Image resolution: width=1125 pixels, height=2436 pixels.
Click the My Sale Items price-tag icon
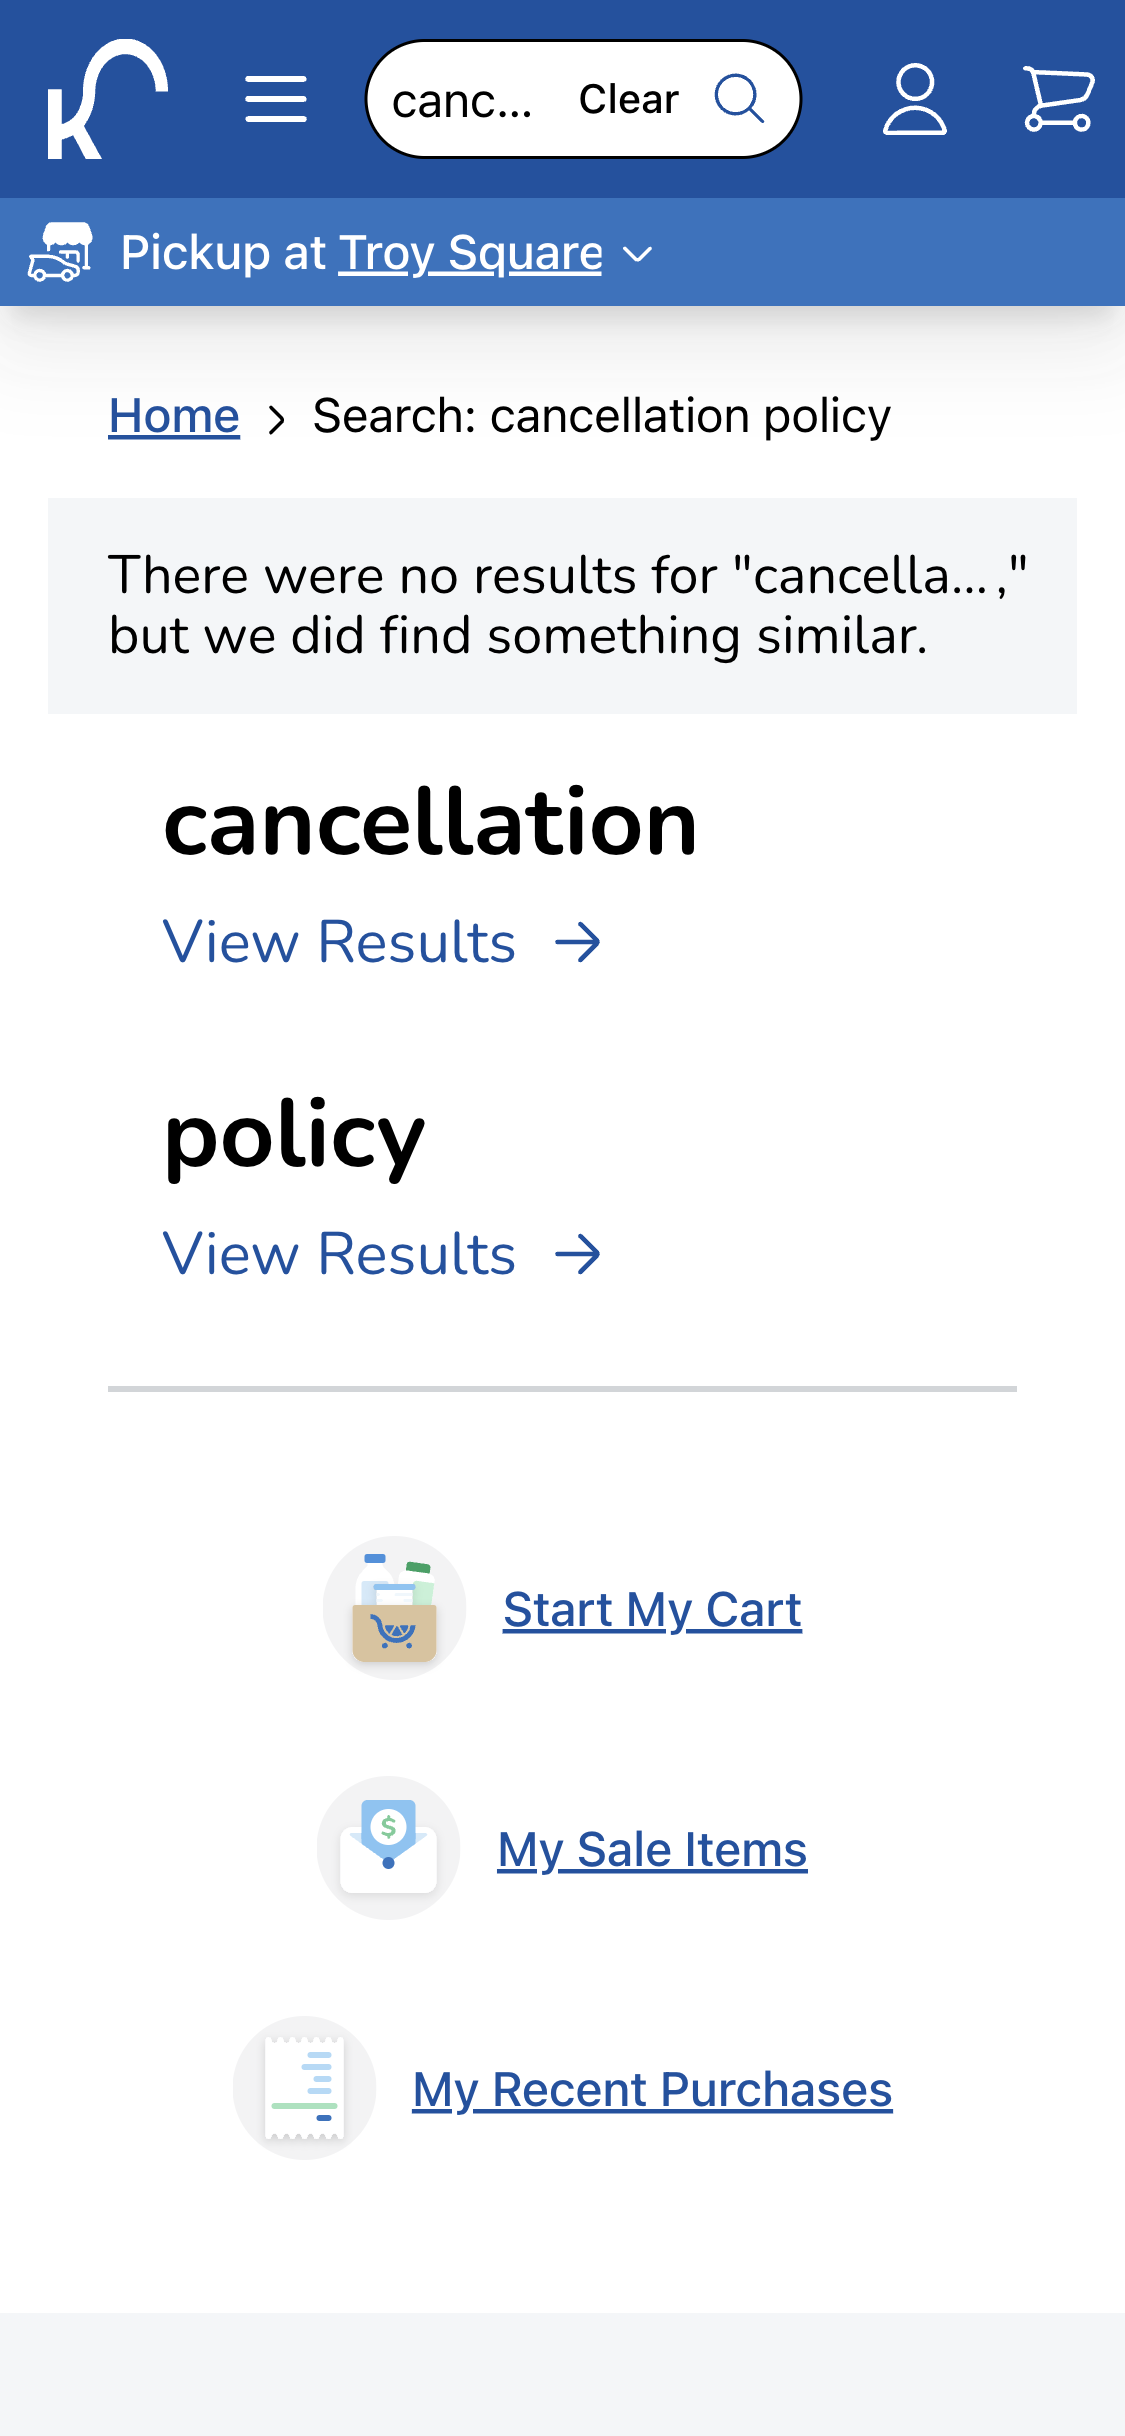click(x=388, y=1847)
